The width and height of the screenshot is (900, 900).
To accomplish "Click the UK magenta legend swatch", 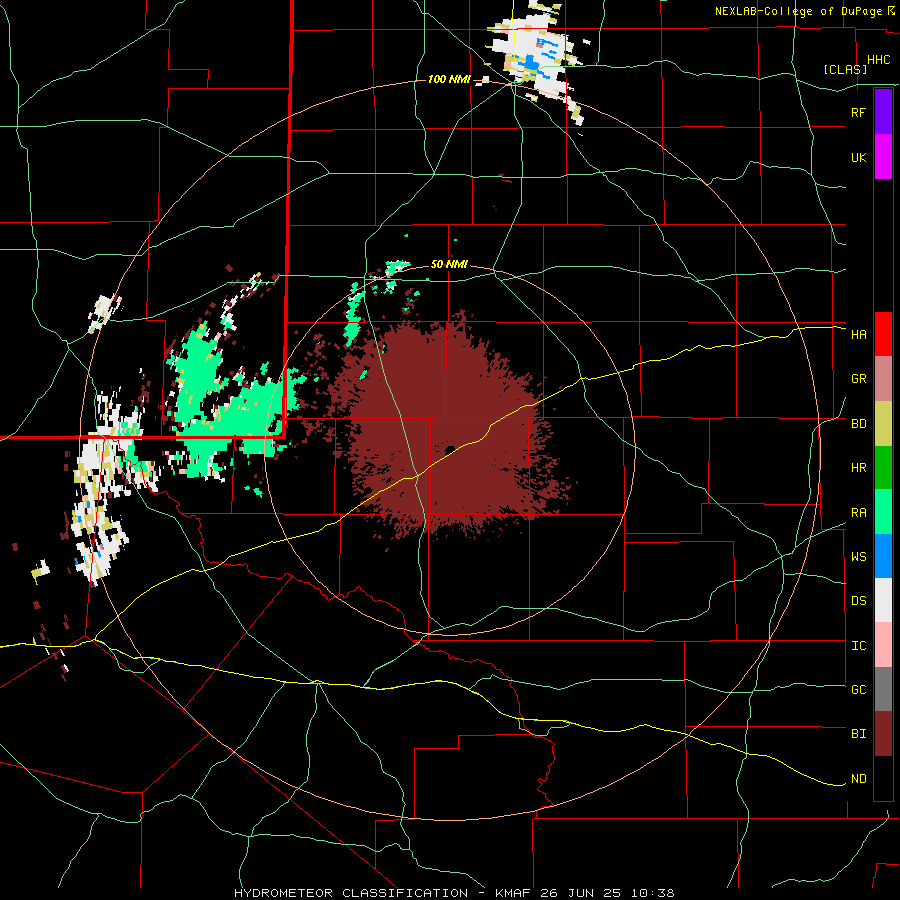I will [883, 157].
